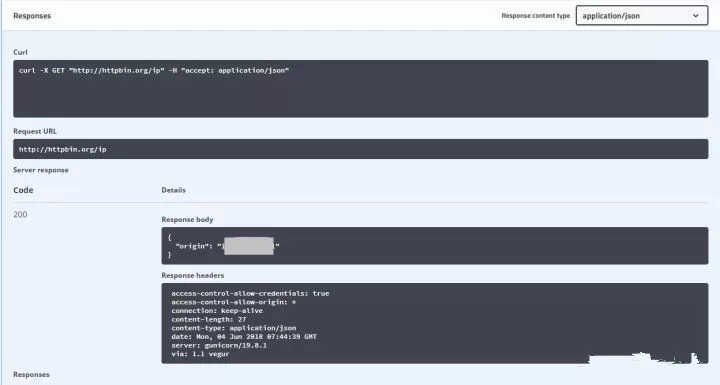
Task: Click the top Responses heading
Action: [32, 16]
